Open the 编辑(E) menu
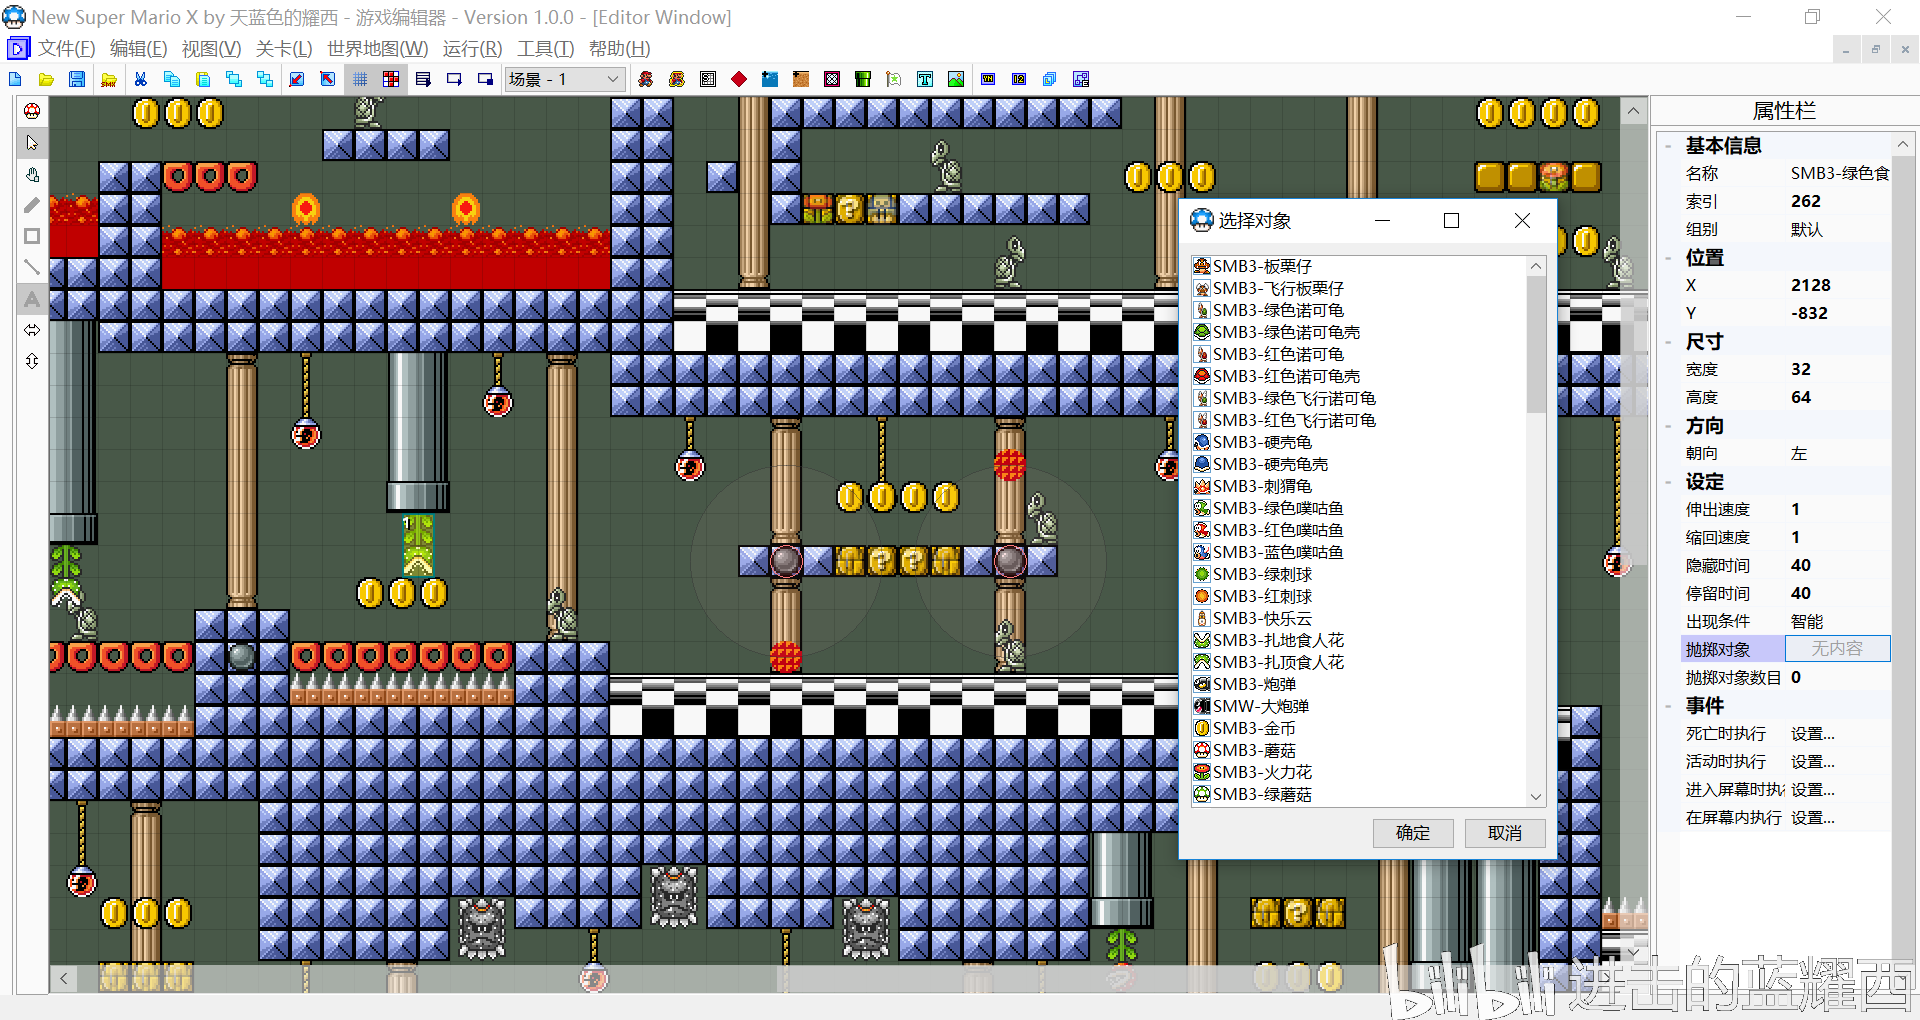Screen dimensions: 1920x1020 click(x=138, y=48)
